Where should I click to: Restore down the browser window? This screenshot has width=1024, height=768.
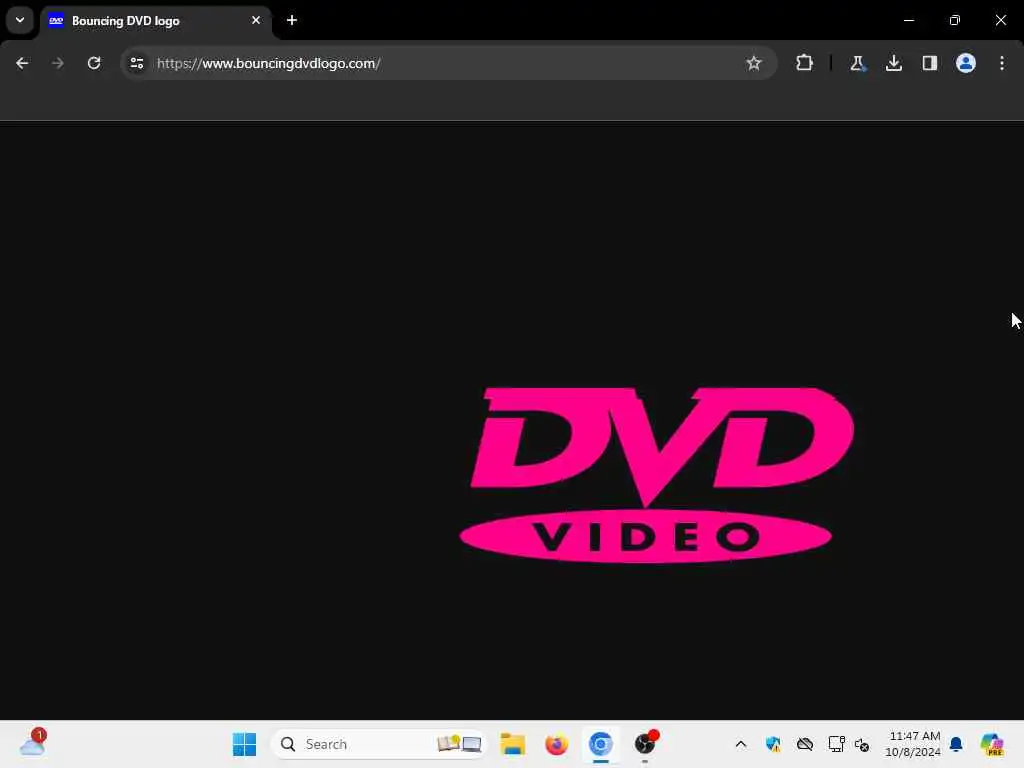(955, 20)
